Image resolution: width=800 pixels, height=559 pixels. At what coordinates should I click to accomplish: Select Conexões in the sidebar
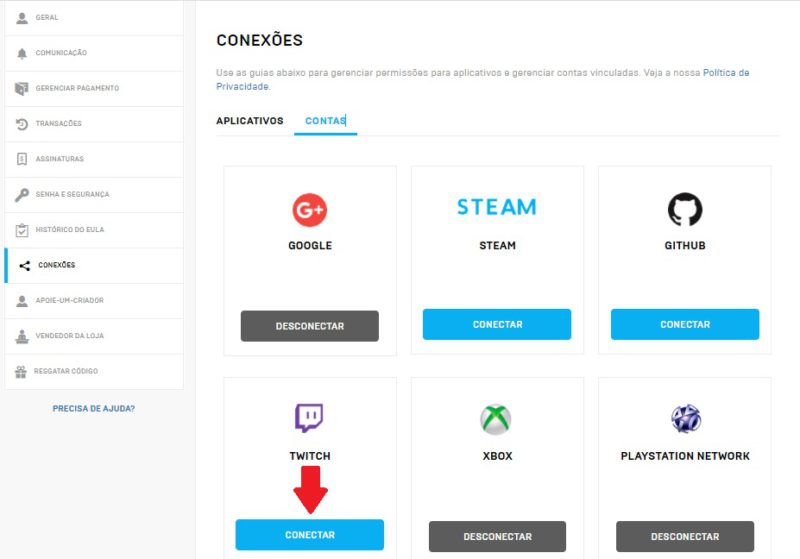[x=94, y=265]
